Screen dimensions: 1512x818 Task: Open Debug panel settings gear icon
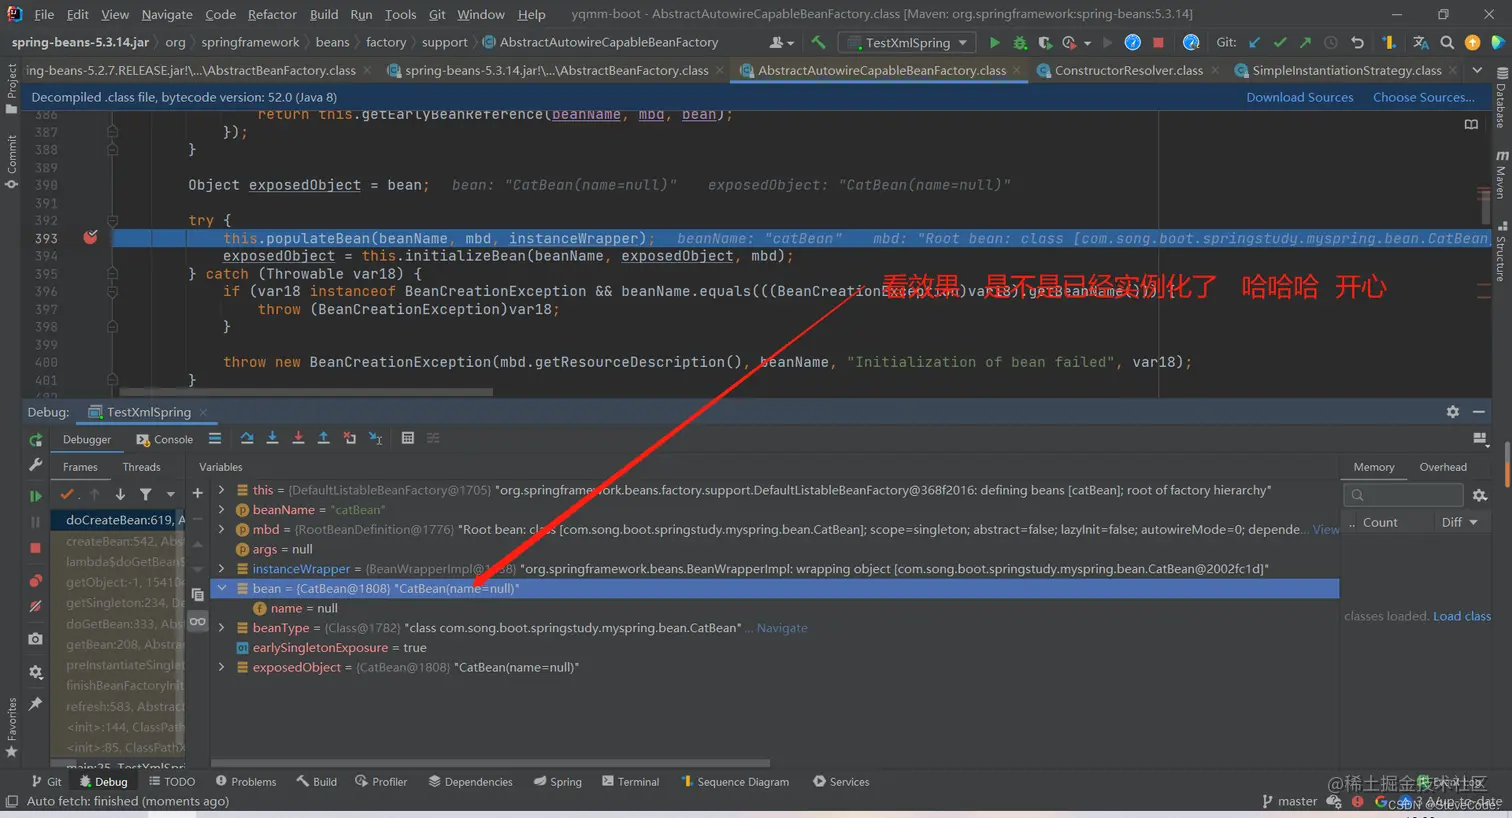[1452, 412]
